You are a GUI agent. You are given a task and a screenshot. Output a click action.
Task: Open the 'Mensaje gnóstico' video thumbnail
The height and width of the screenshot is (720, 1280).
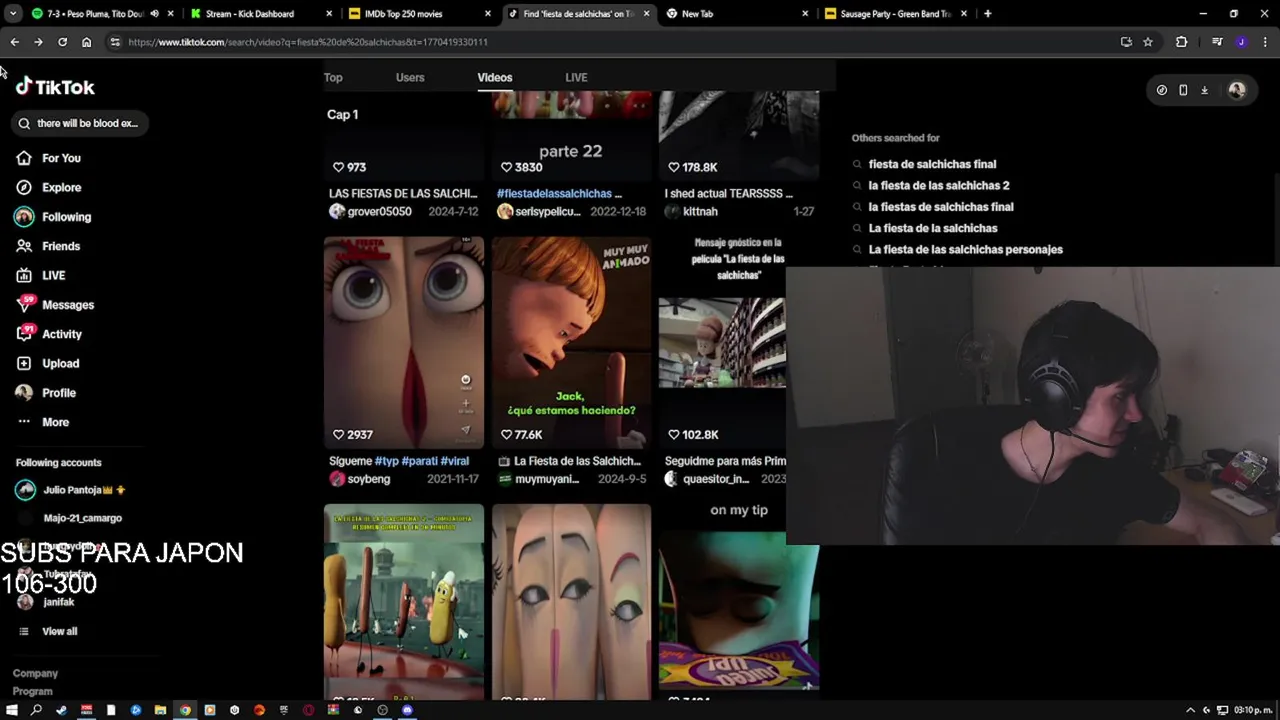[x=722, y=342]
